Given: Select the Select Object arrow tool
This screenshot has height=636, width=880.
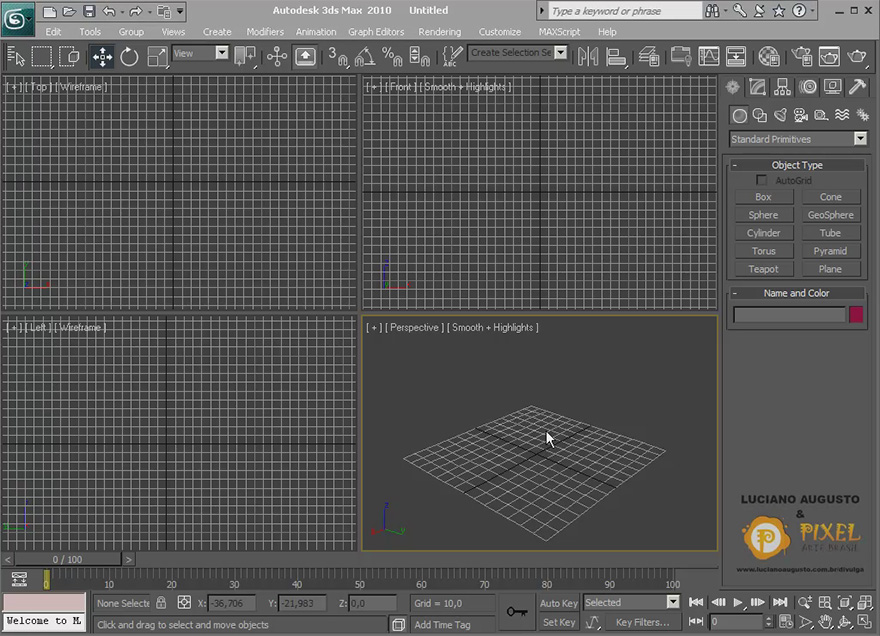Looking at the screenshot, I should pos(16,56).
